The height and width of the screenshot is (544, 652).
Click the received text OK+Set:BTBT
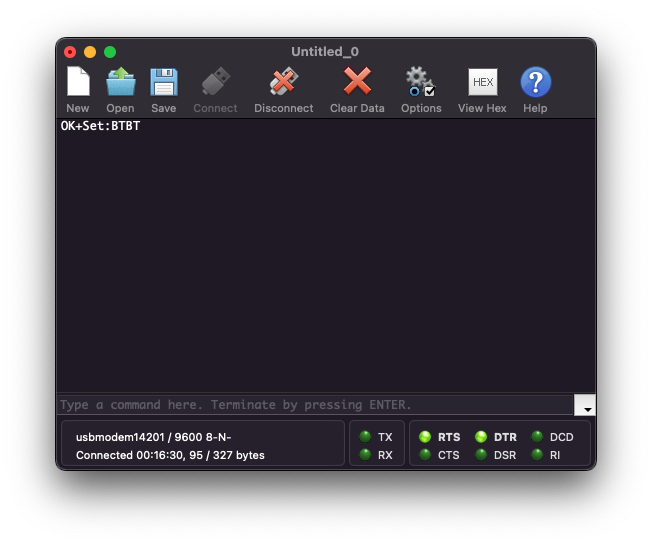click(100, 126)
